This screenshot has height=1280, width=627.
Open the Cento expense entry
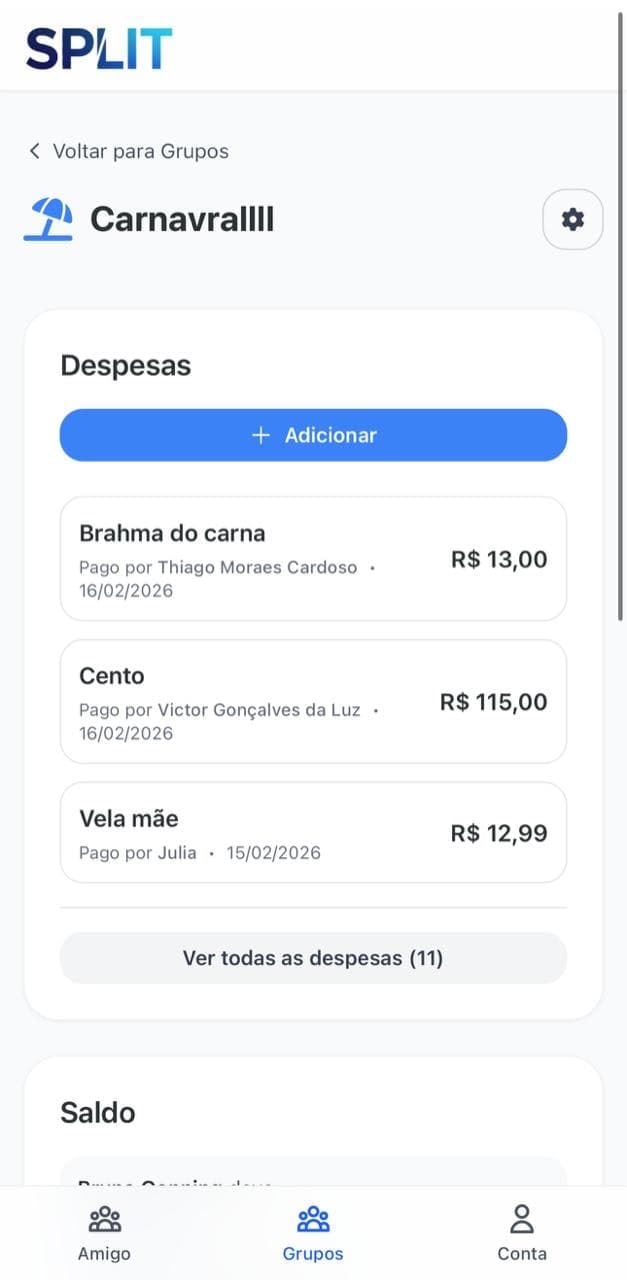coord(313,702)
